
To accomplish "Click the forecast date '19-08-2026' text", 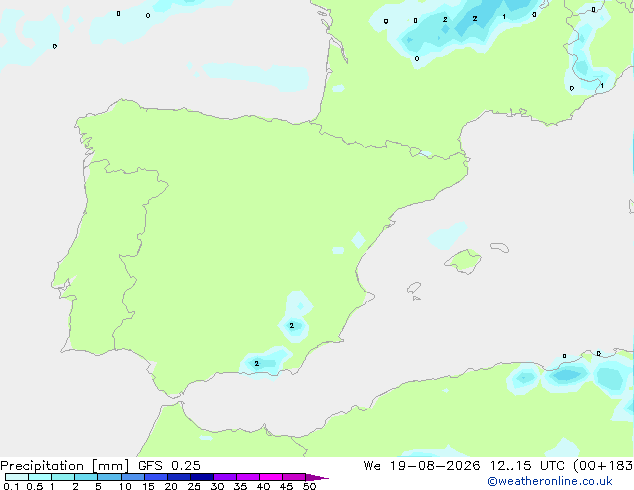I will 435,466.
